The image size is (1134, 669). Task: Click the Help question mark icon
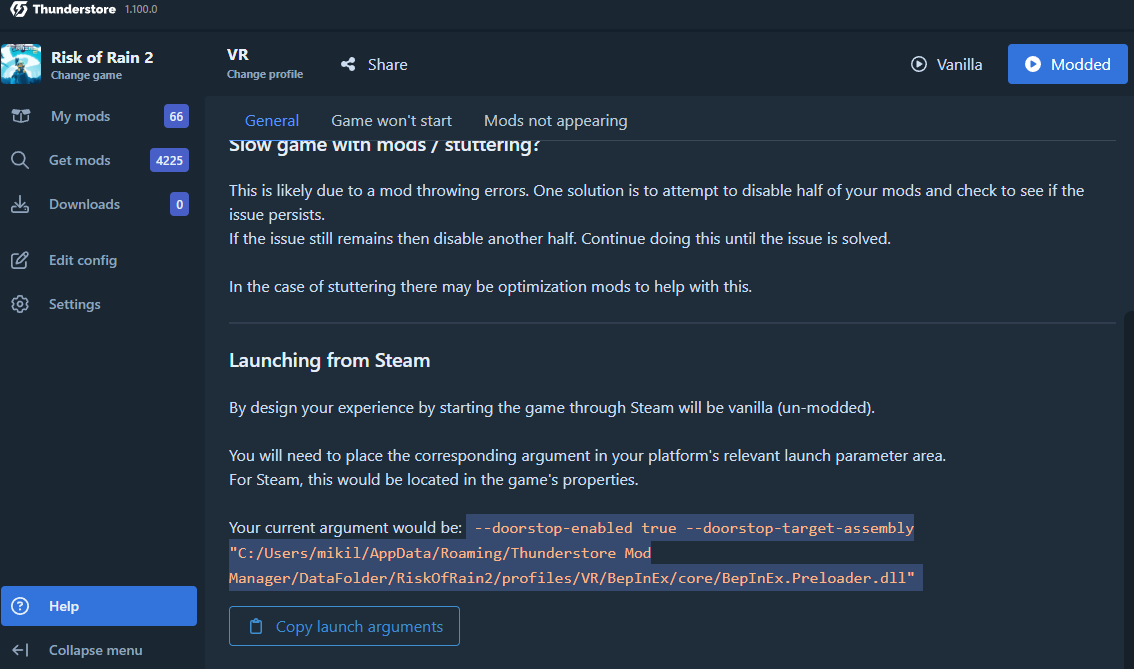(20, 606)
